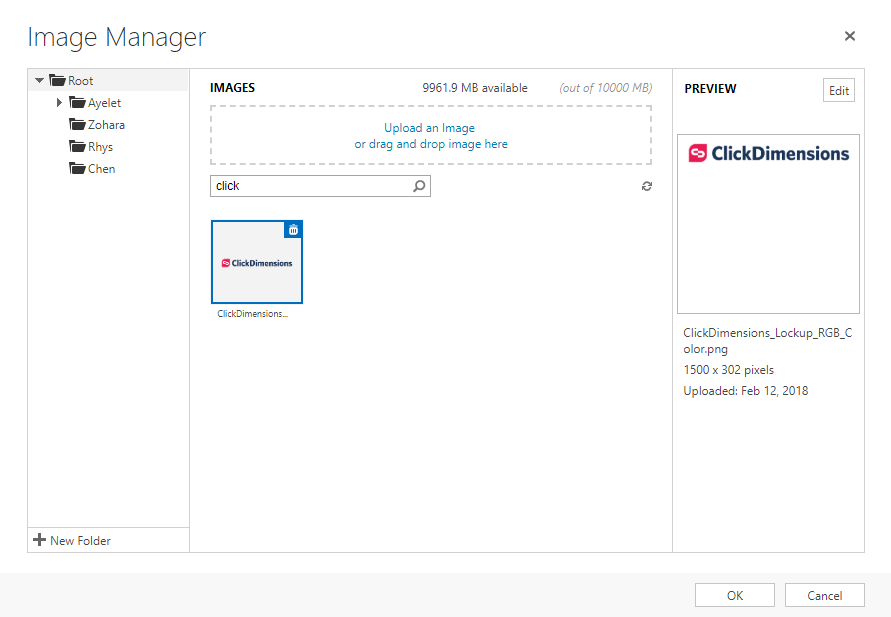Click the (out of 10000 MB) text
Viewport: 891px width, 617px height.
coord(606,88)
